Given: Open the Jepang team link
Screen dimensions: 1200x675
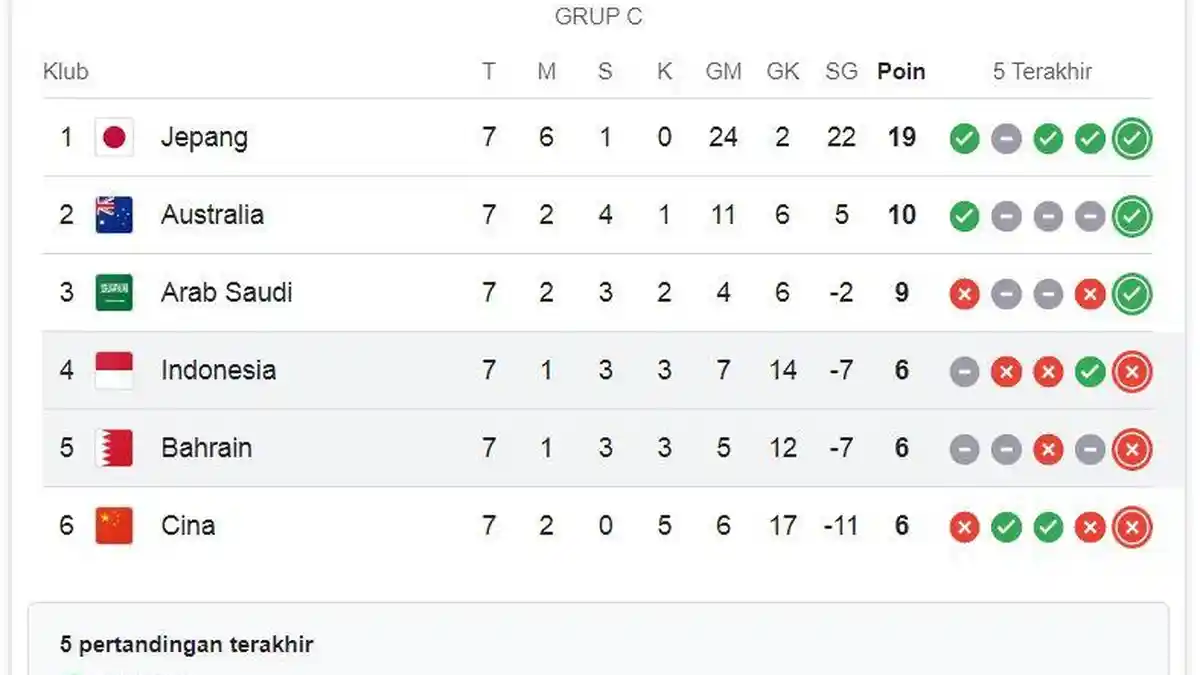Looking at the screenshot, I should [x=204, y=137].
